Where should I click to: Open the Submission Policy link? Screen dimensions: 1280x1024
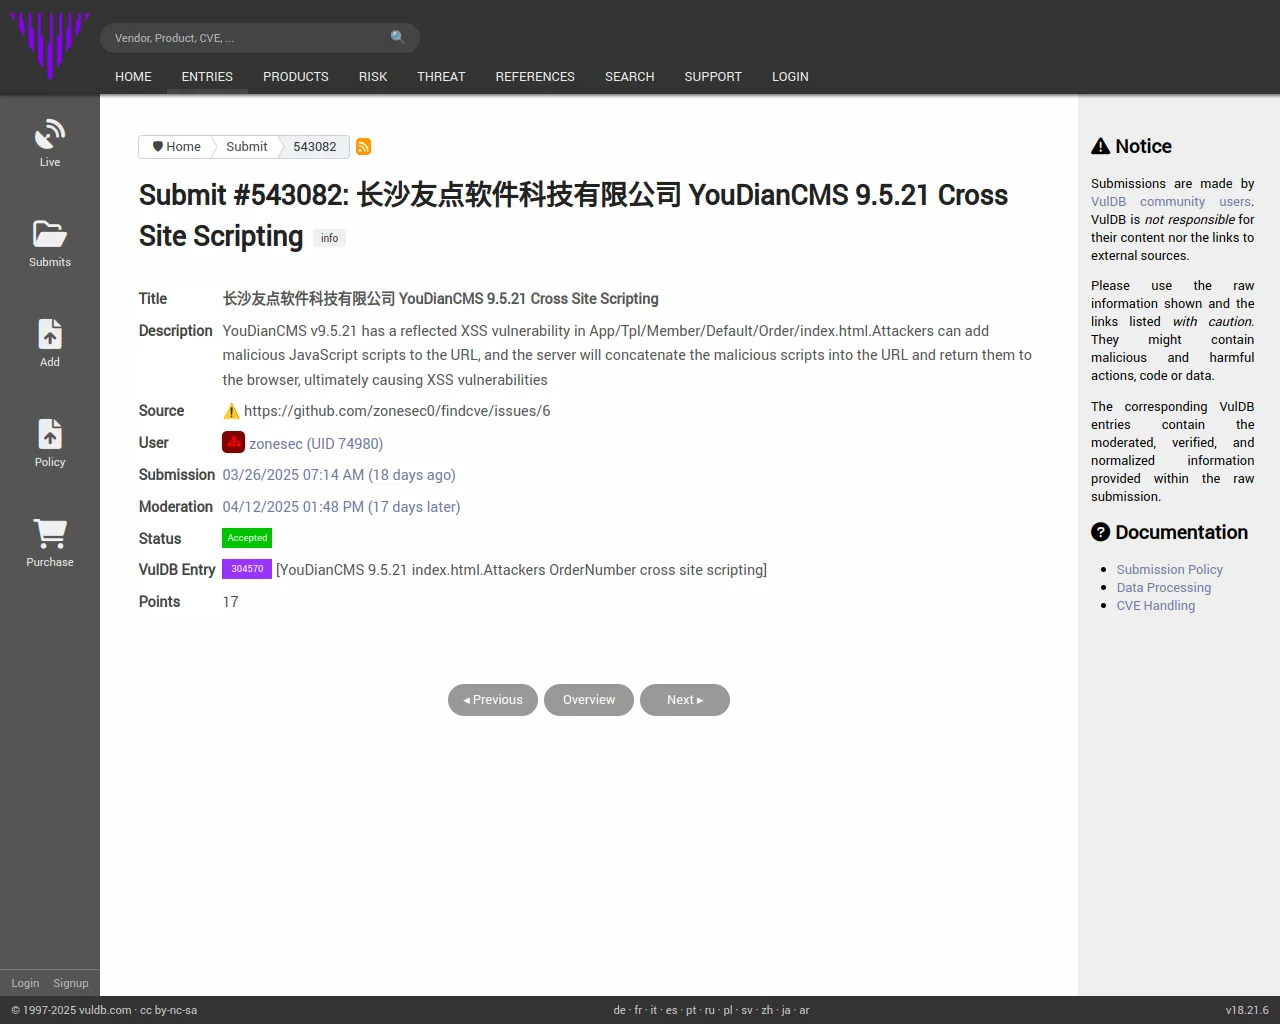pyautogui.click(x=1170, y=570)
